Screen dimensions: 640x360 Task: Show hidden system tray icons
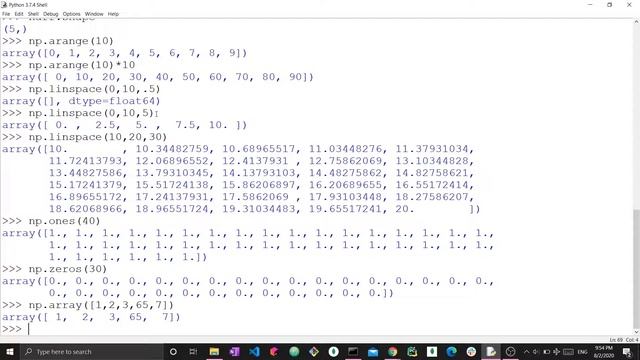click(x=527, y=351)
